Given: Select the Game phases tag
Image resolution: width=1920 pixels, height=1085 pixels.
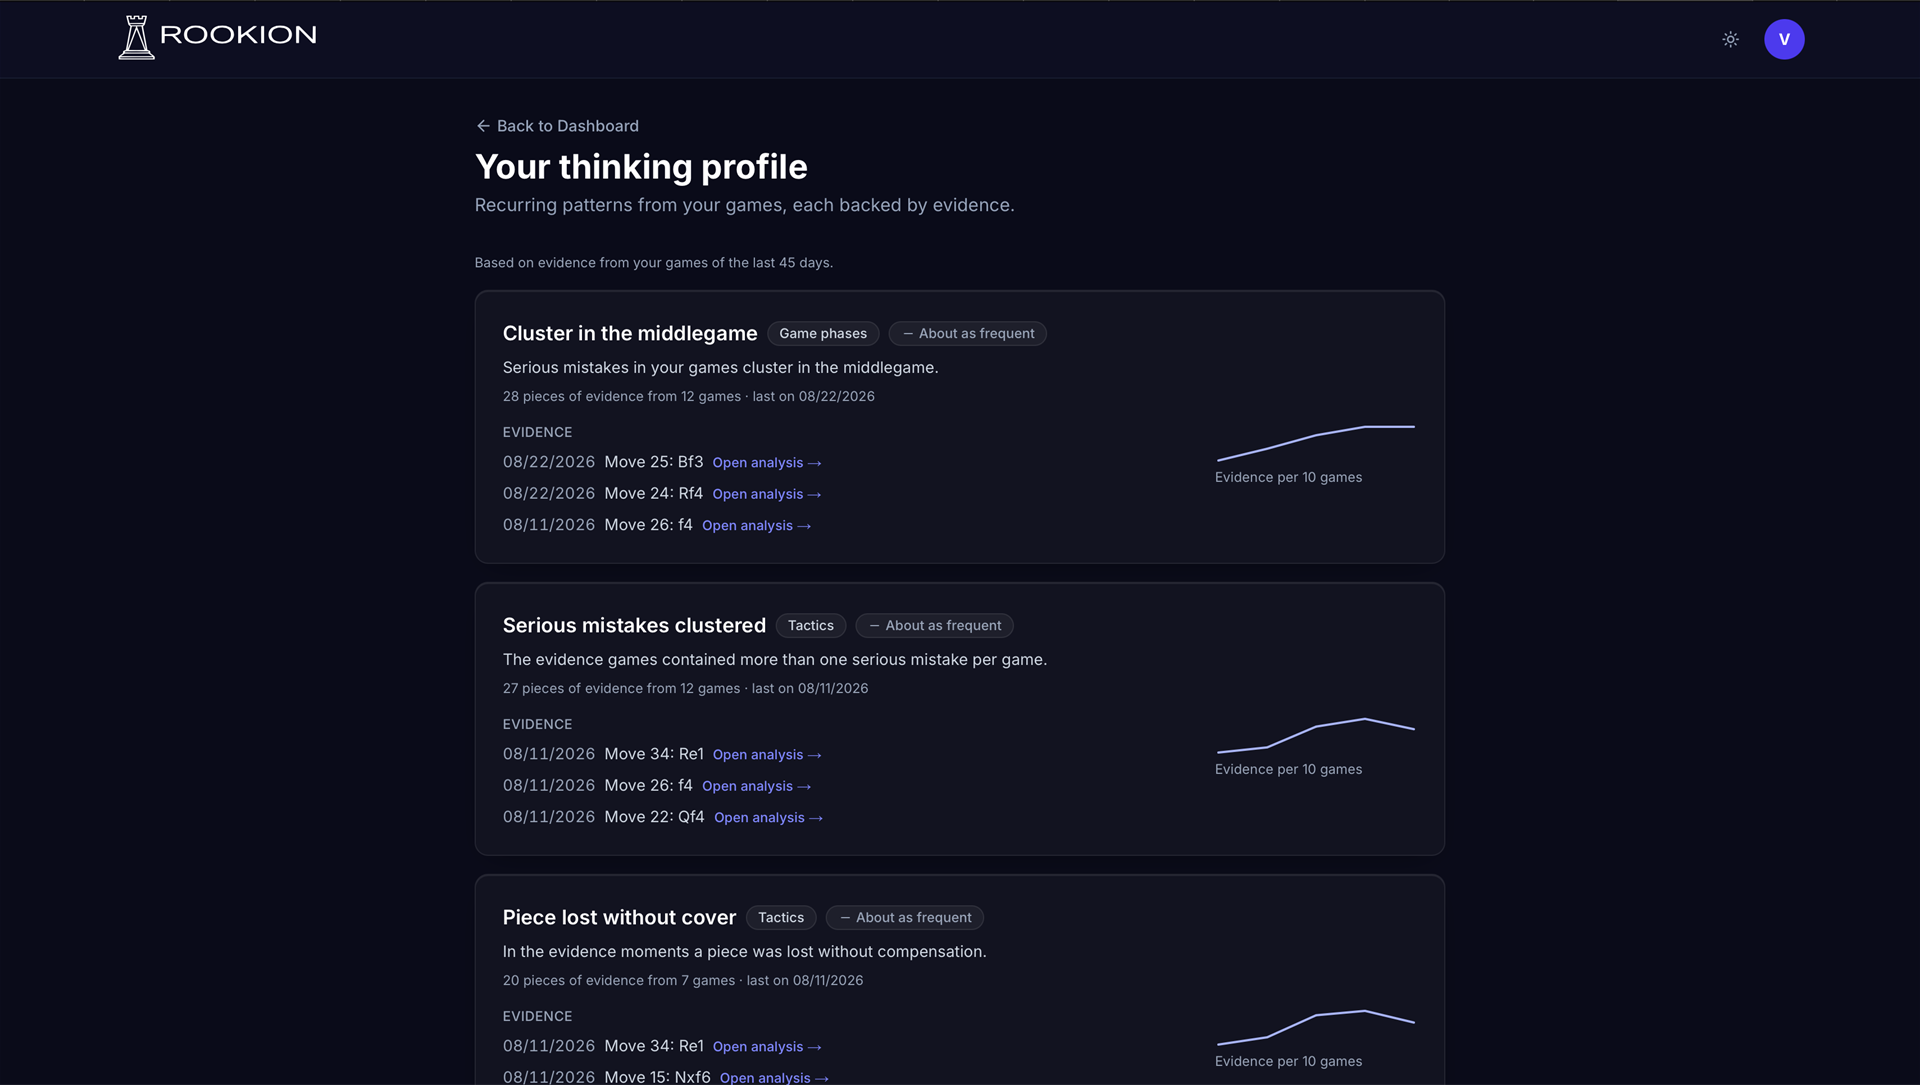Looking at the screenshot, I should (x=823, y=334).
